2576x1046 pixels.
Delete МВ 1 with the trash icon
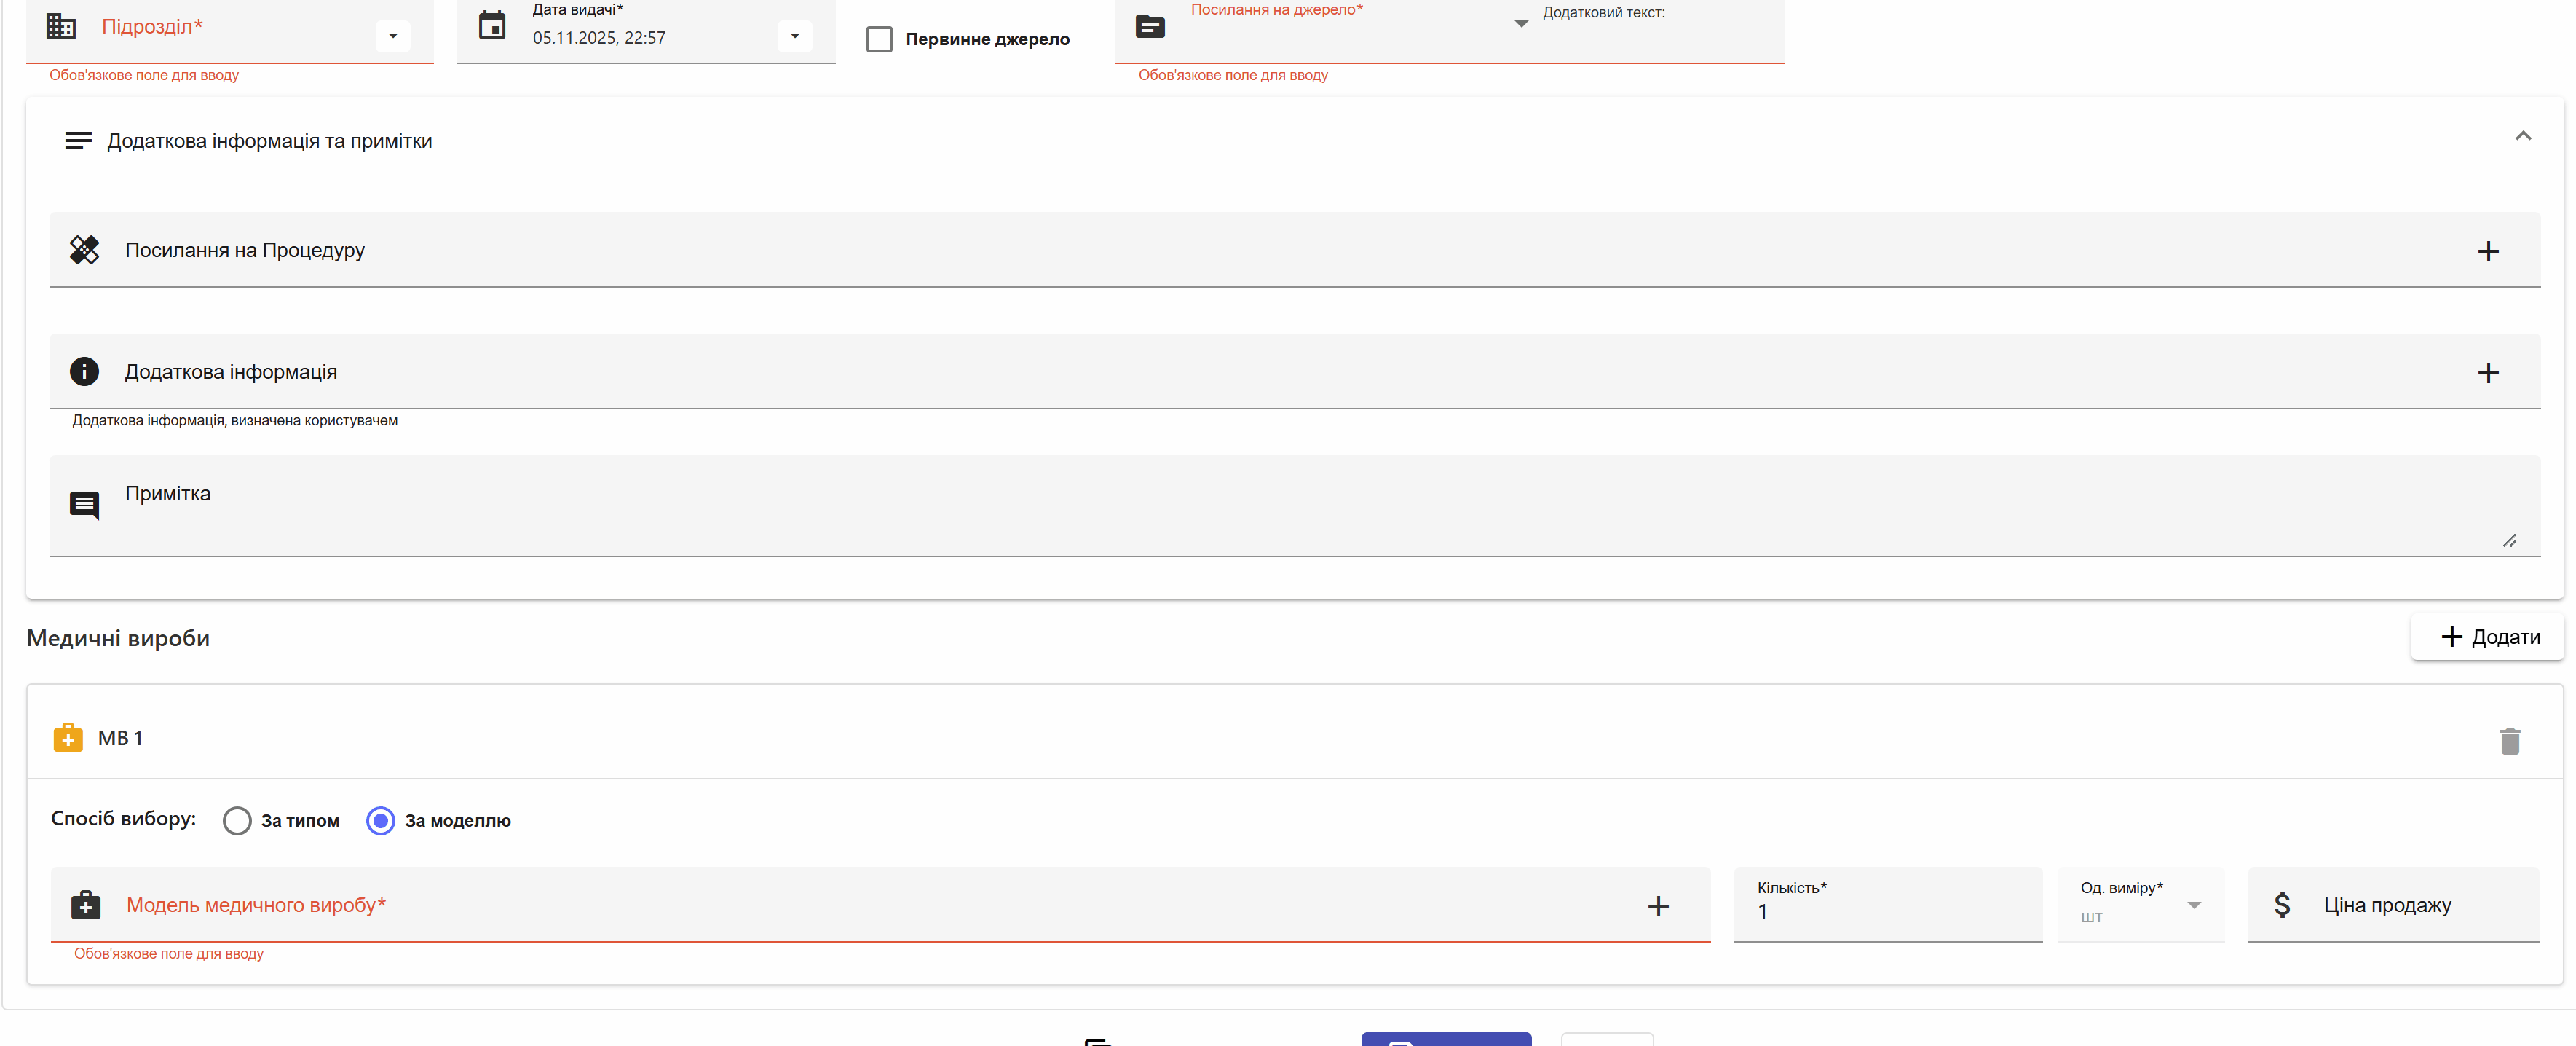tap(2509, 741)
